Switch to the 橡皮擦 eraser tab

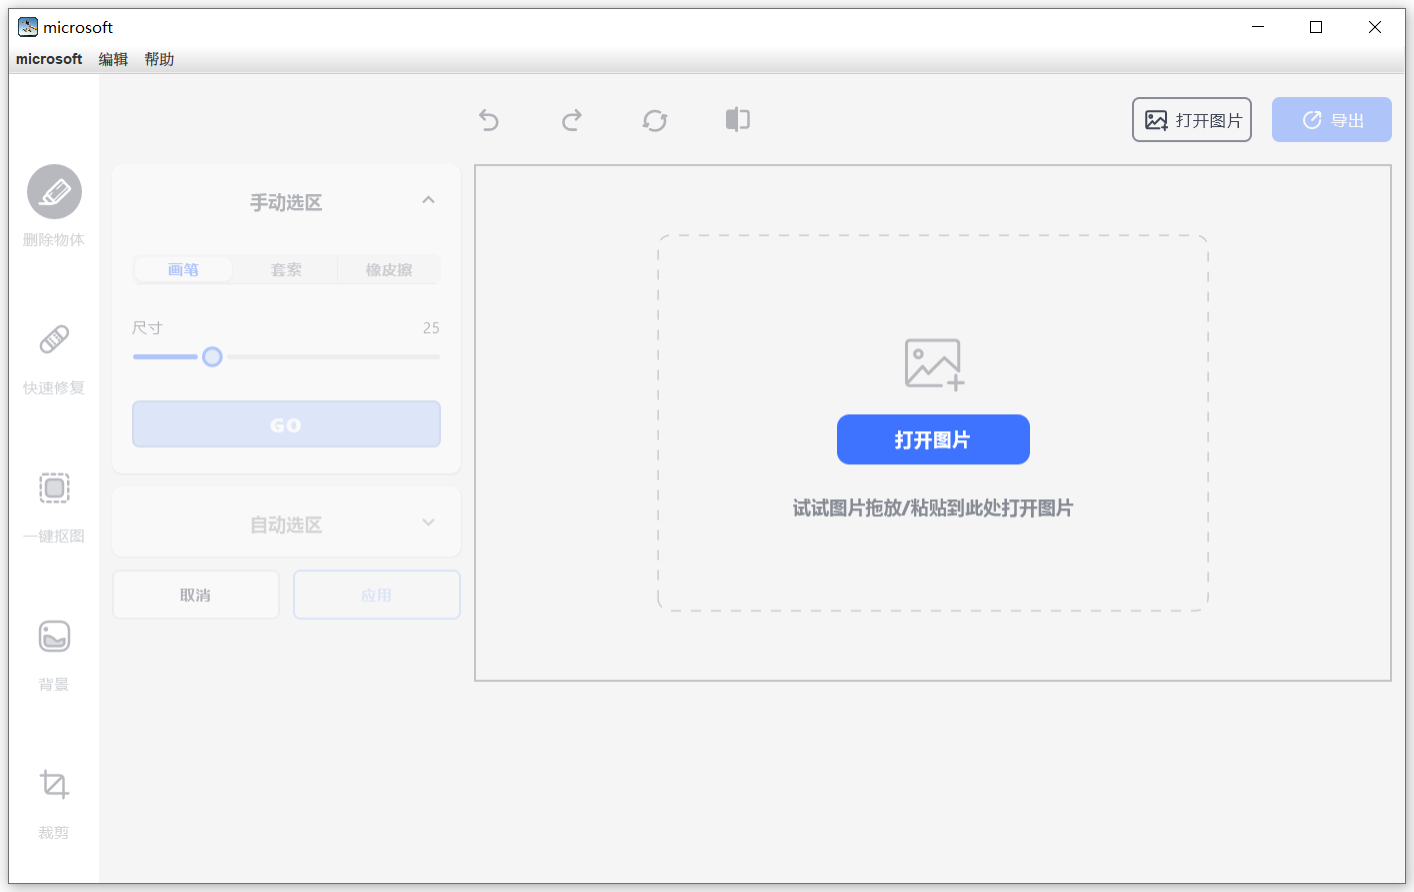[x=389, y=270]
